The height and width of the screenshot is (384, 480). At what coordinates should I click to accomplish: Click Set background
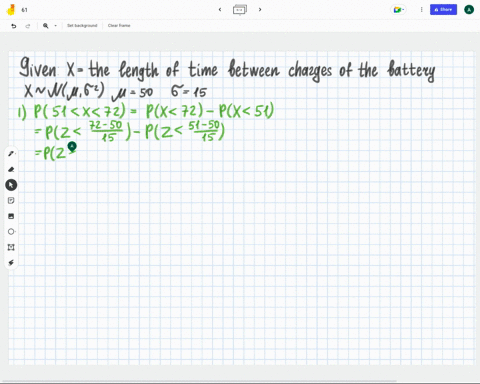pos(82,26)
